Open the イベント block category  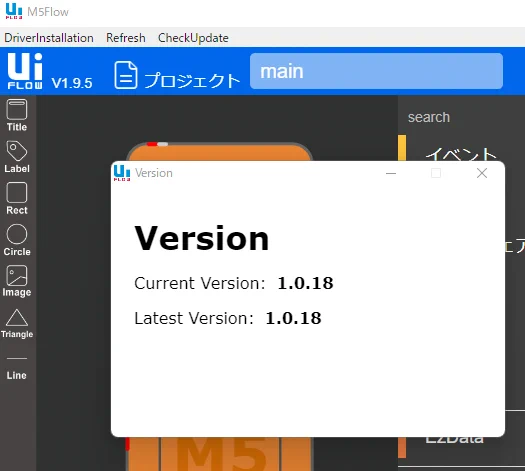tap(460, 155)
